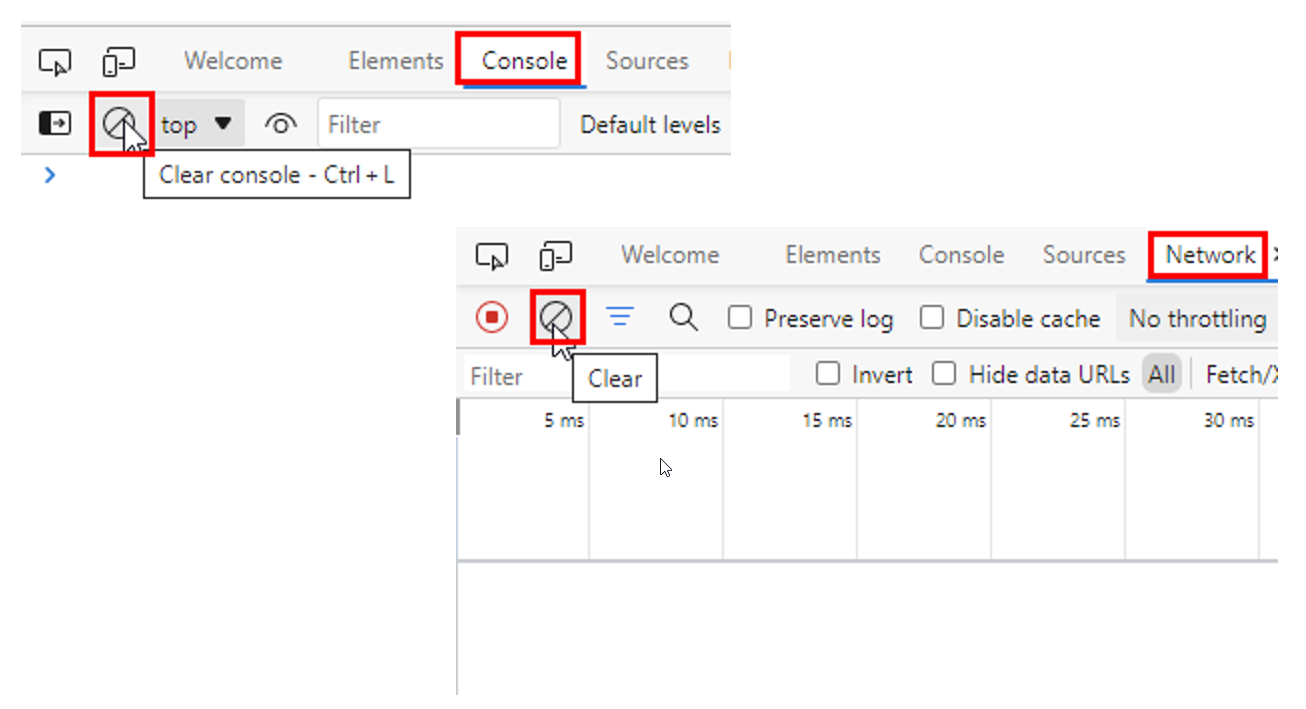Enable the Preserve log checkbox

(740, 318)
